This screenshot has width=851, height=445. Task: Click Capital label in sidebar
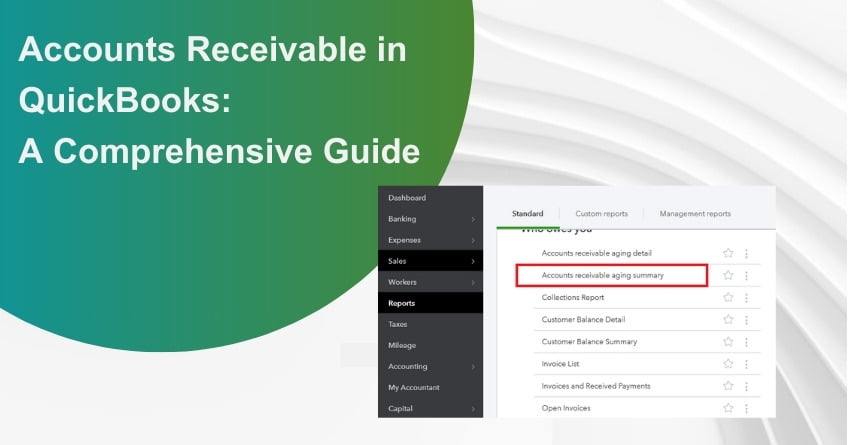[401, 408]
